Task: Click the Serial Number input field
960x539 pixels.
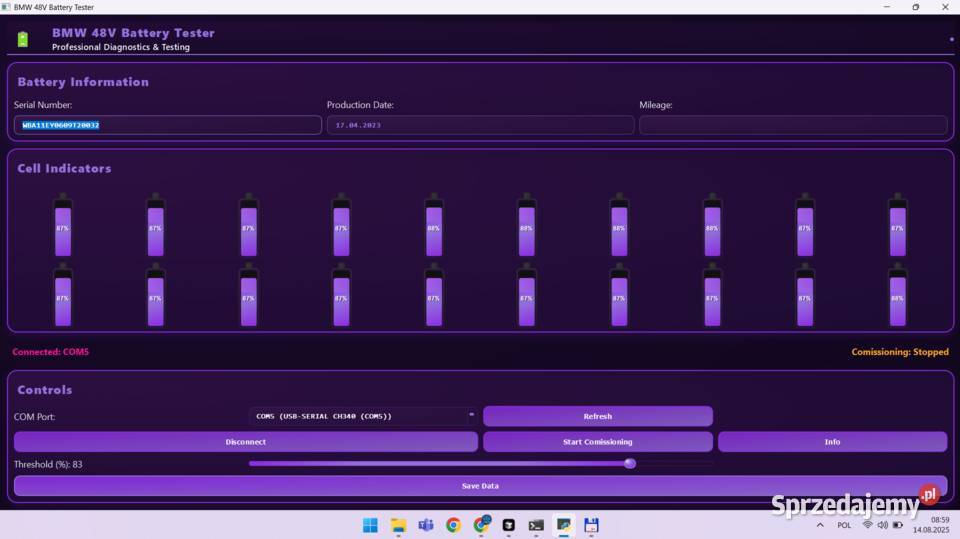Action: (x=167, y=125)
